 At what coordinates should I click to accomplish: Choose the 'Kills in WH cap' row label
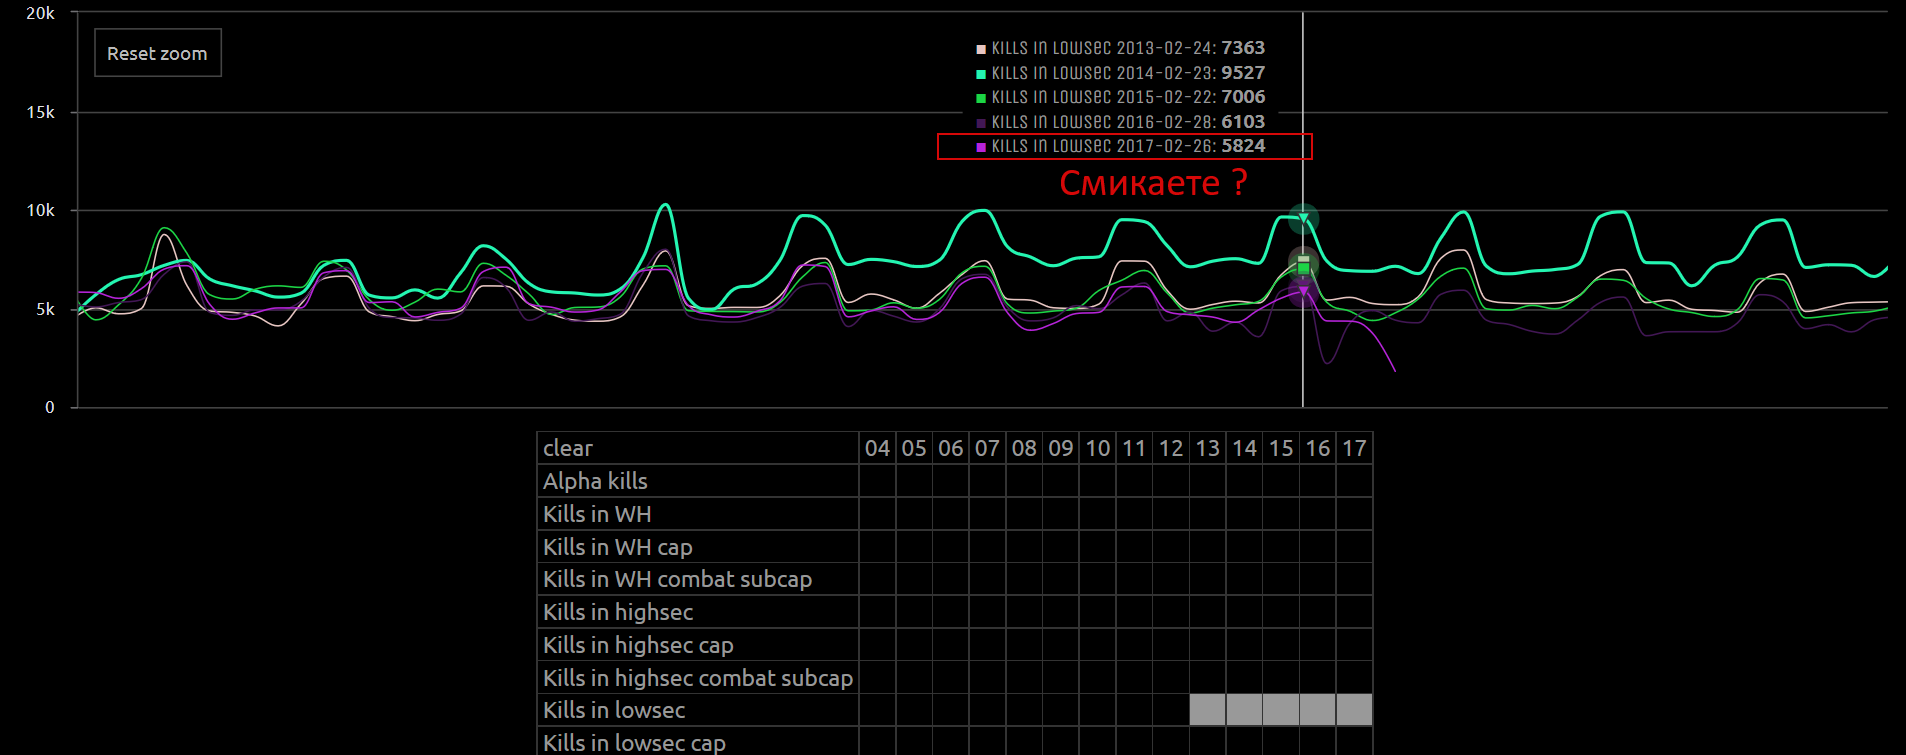pos(698,547)
